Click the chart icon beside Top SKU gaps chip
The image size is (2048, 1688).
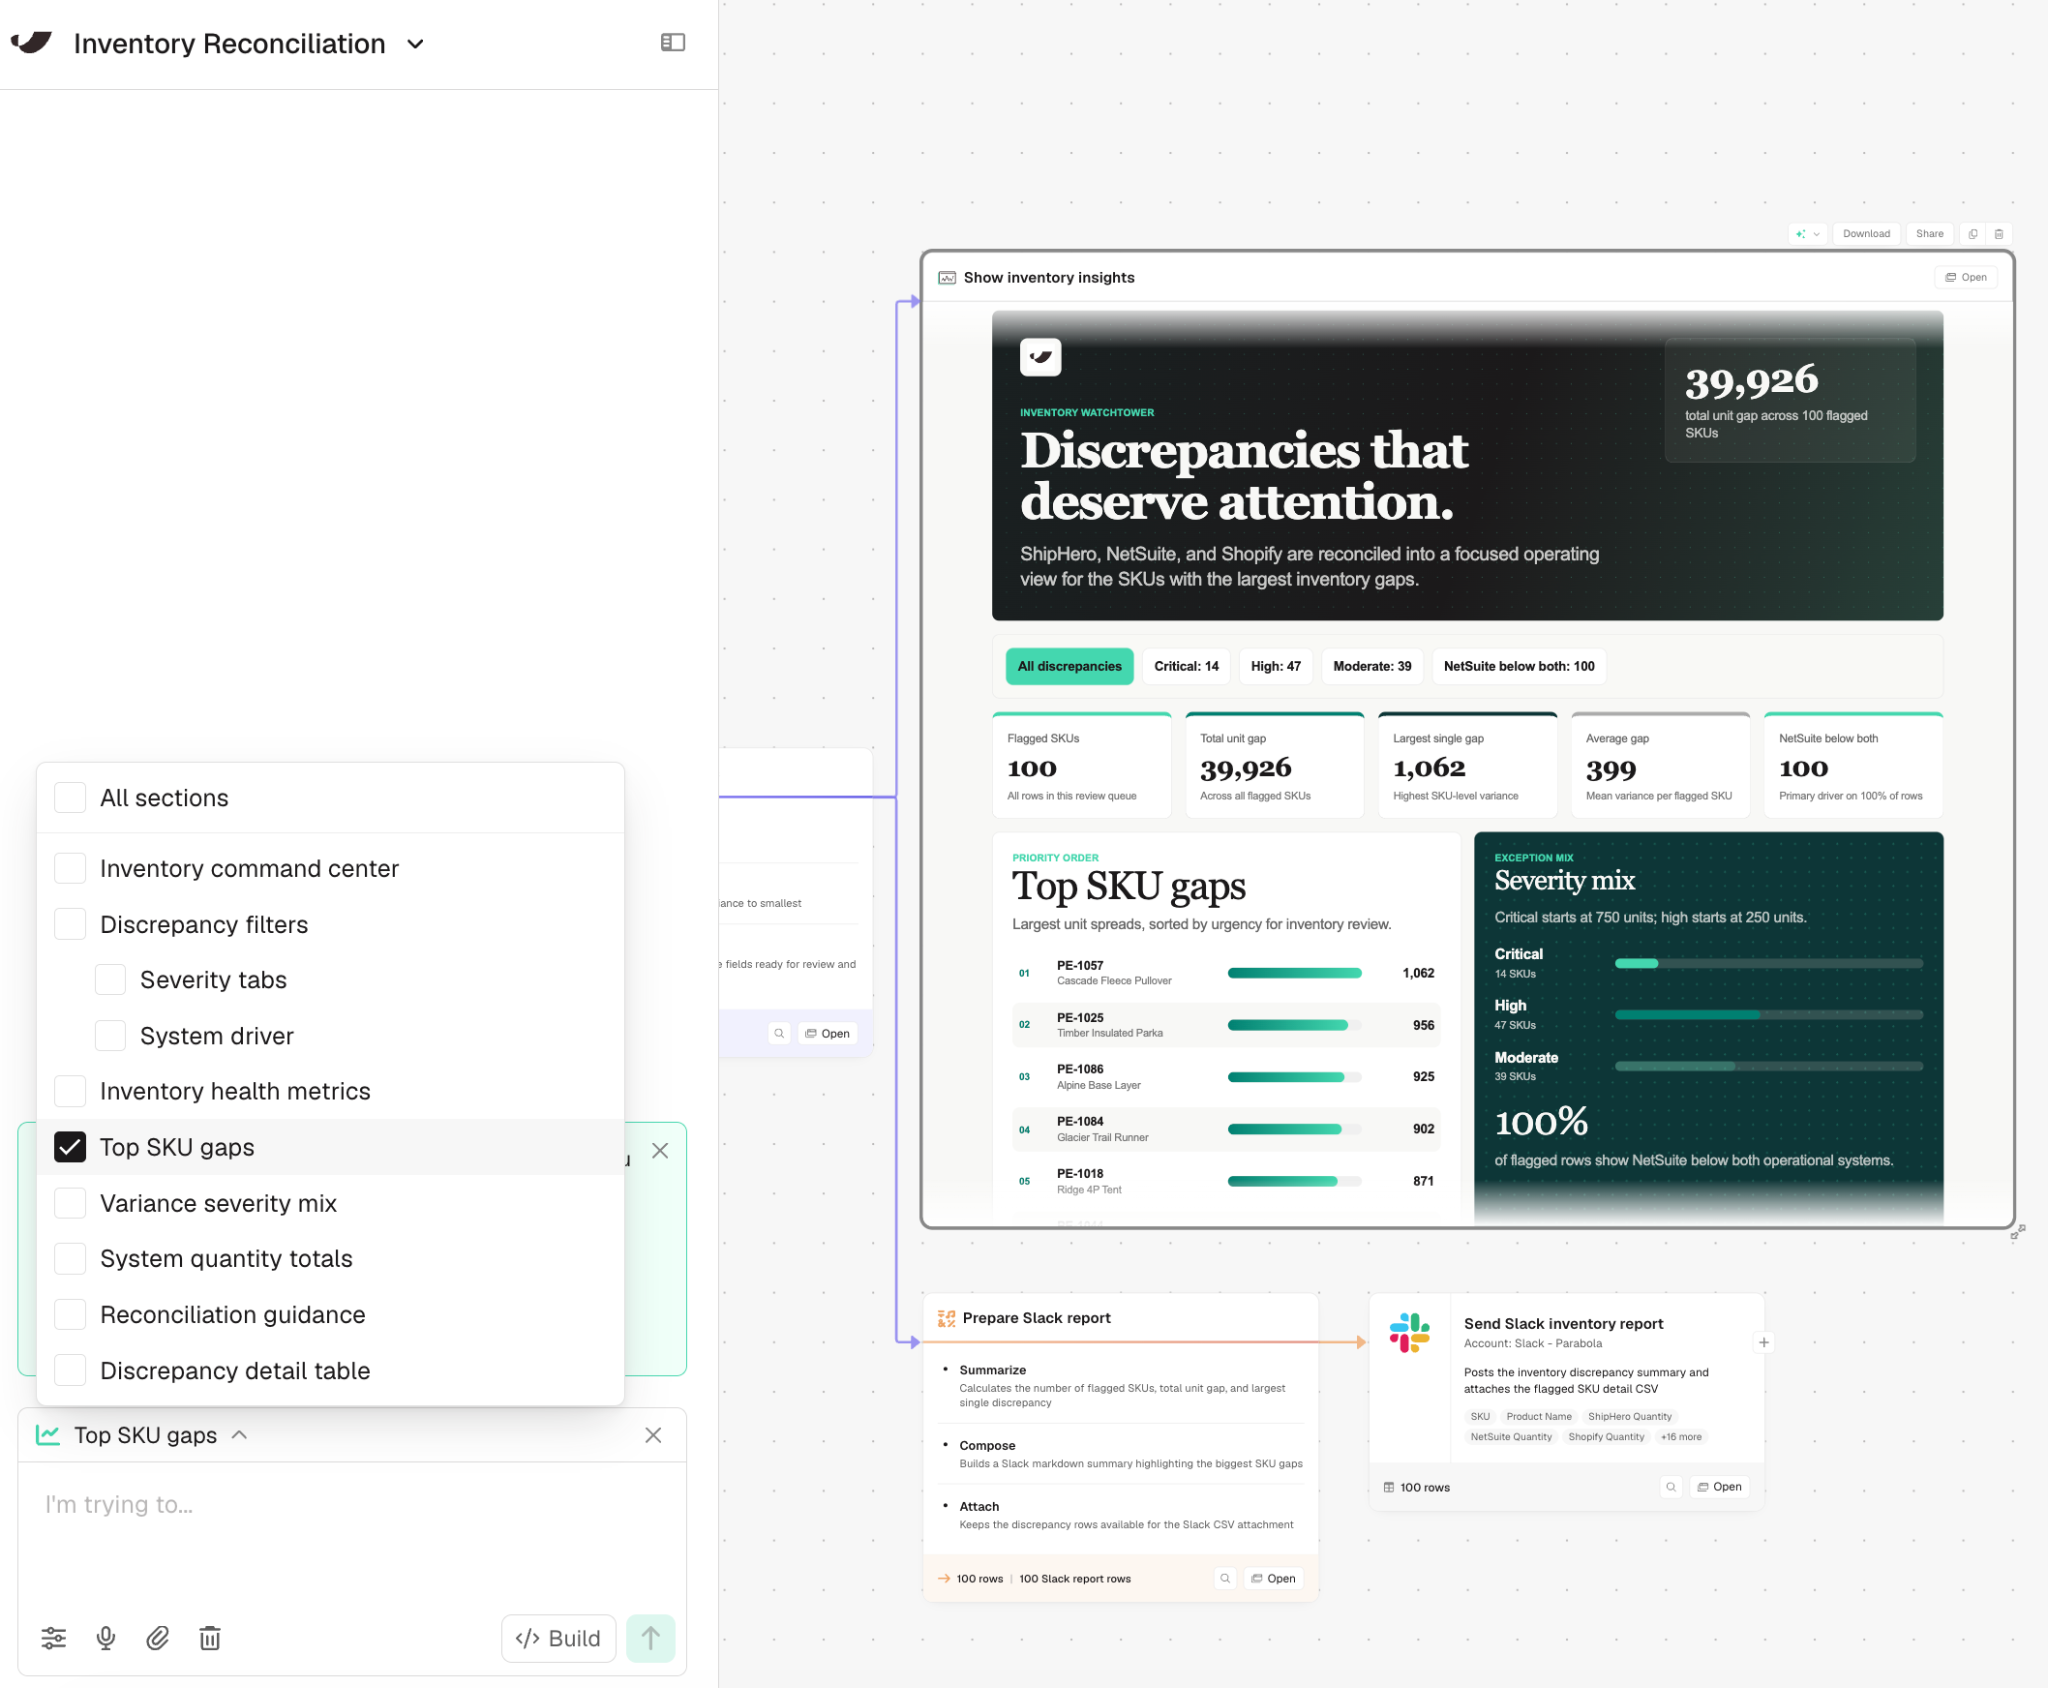coord(48,1435)
